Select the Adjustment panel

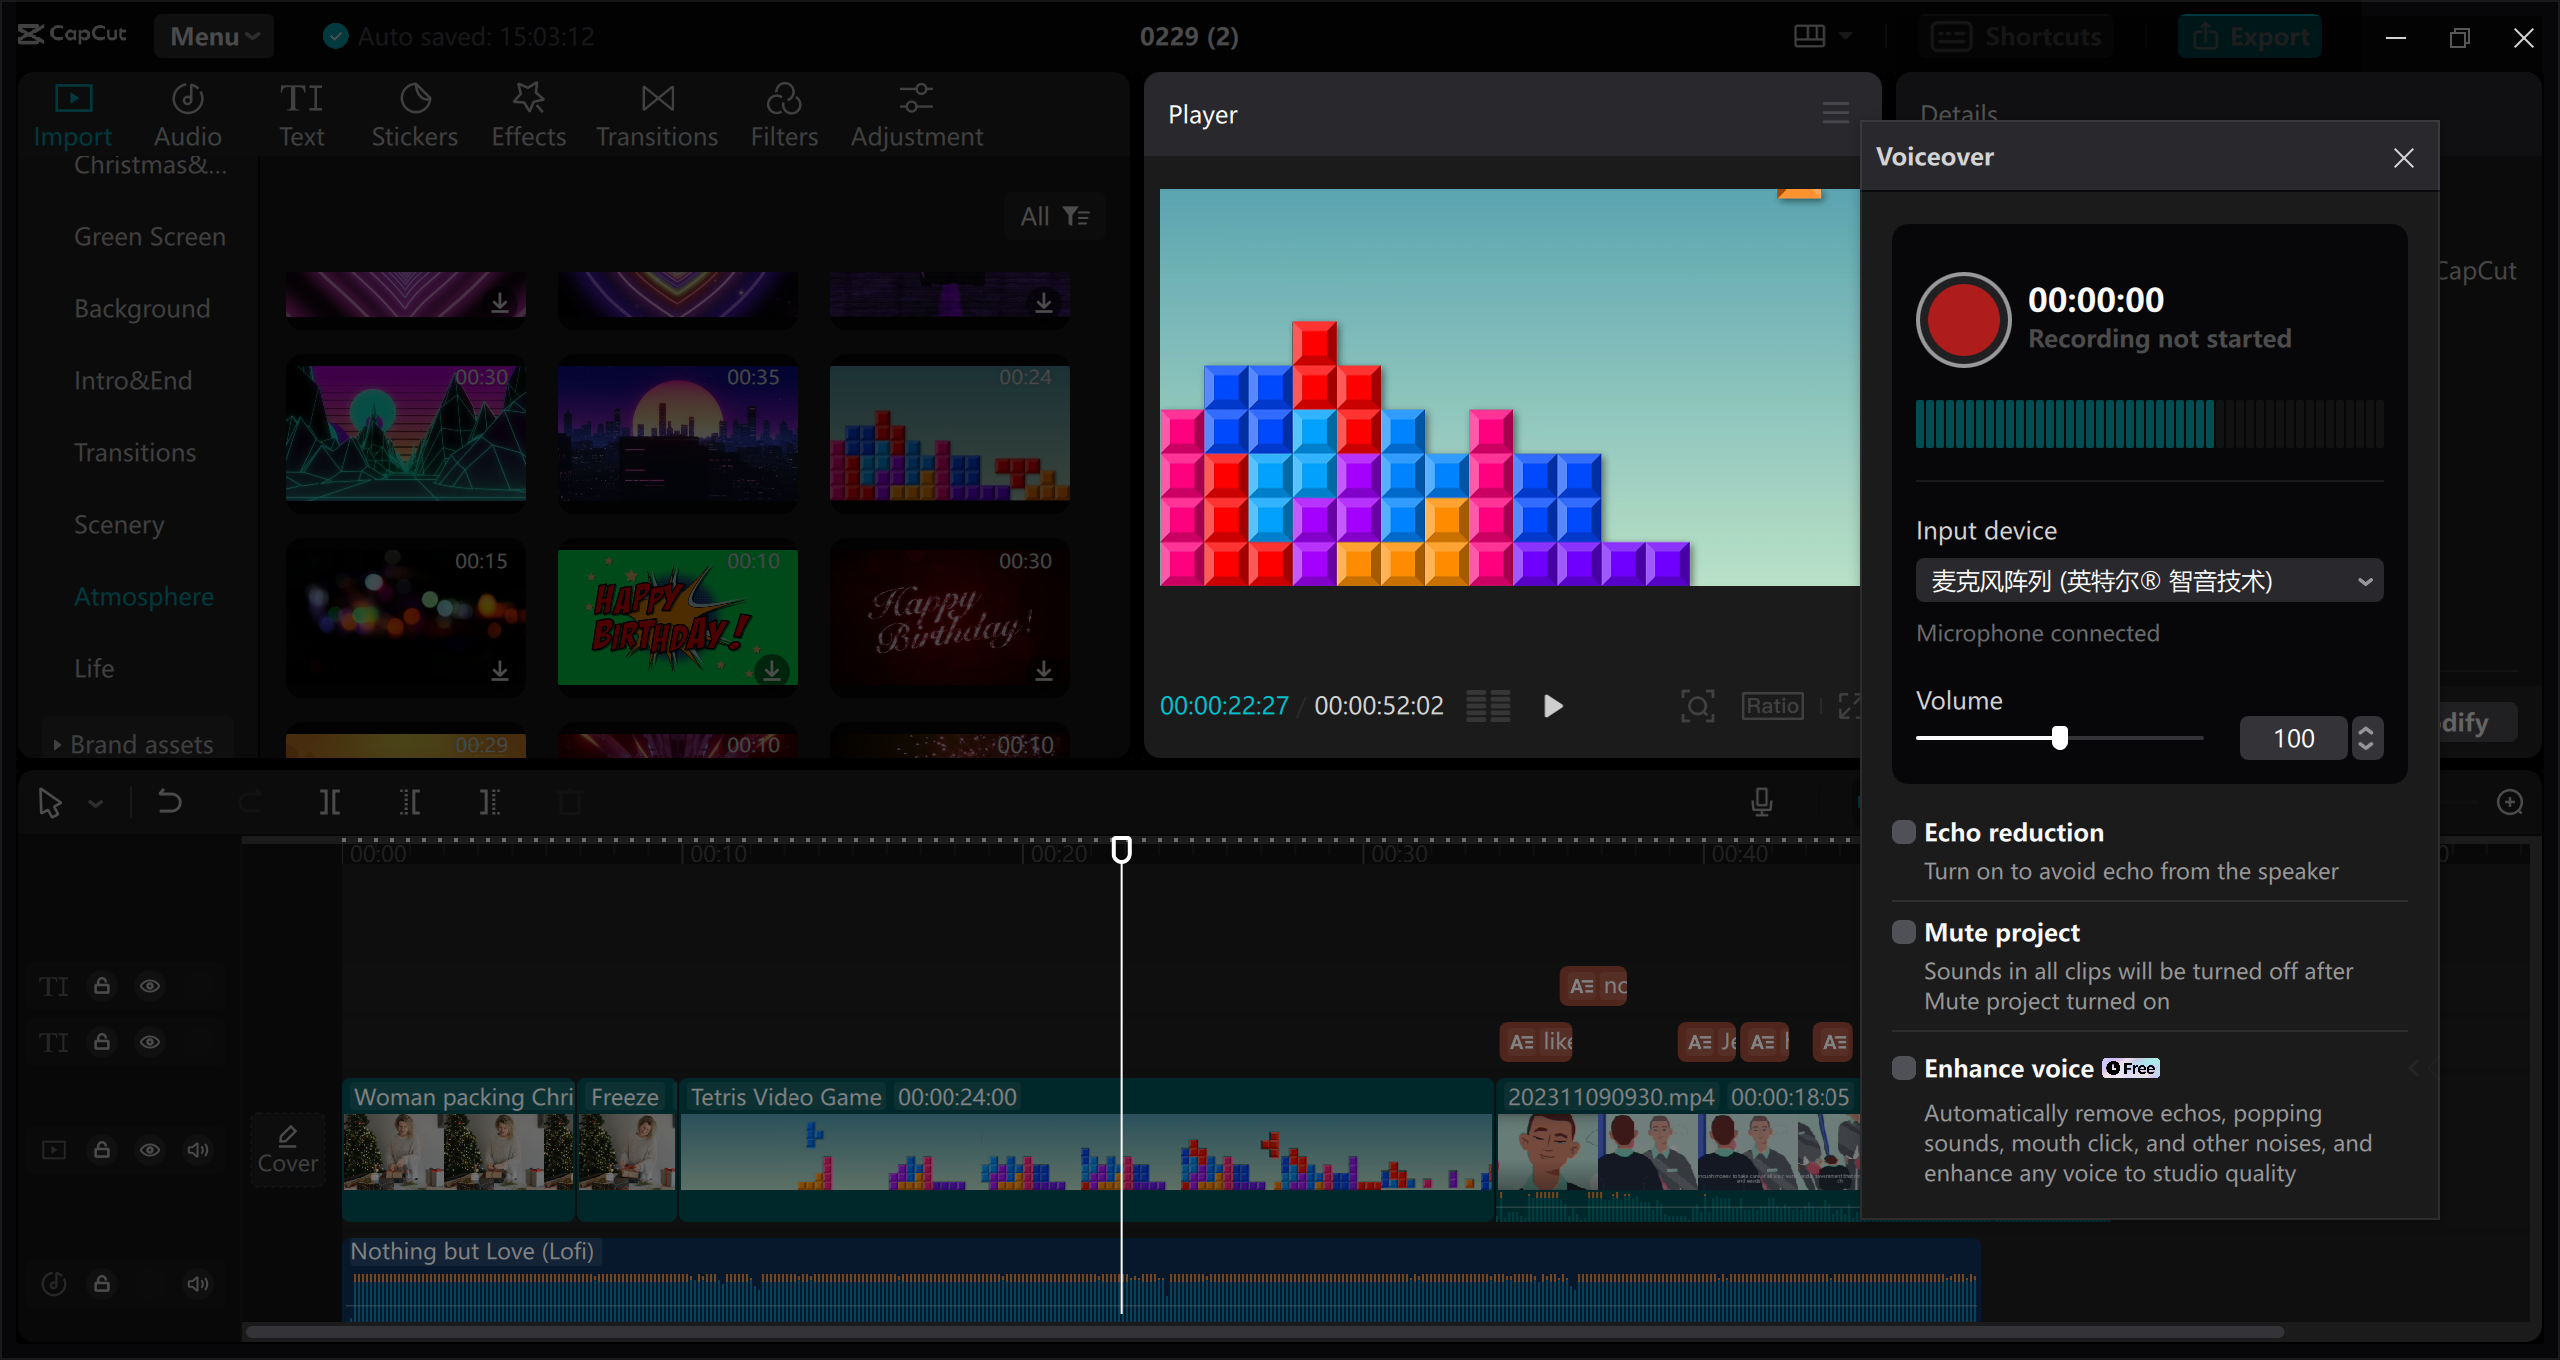[916, 112]
